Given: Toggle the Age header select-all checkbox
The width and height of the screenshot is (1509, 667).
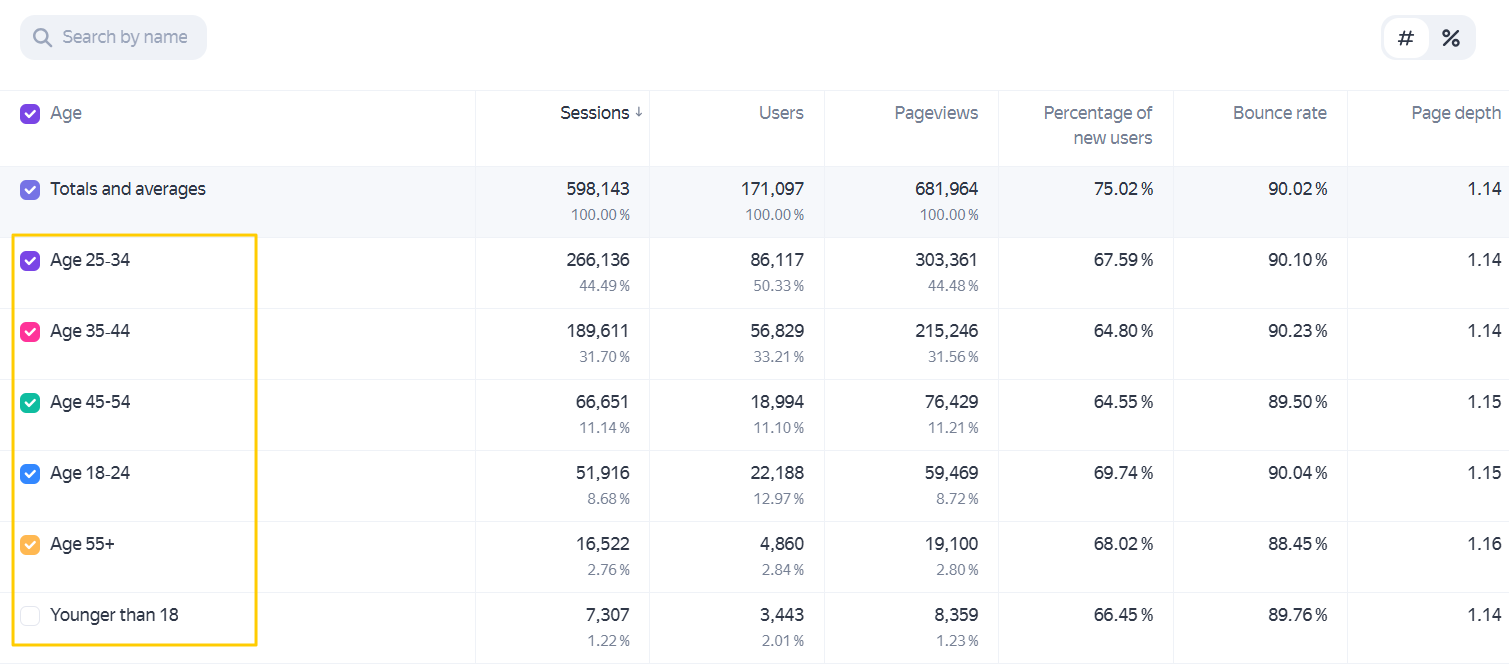Looking at the screenshot, I should 30,113.
